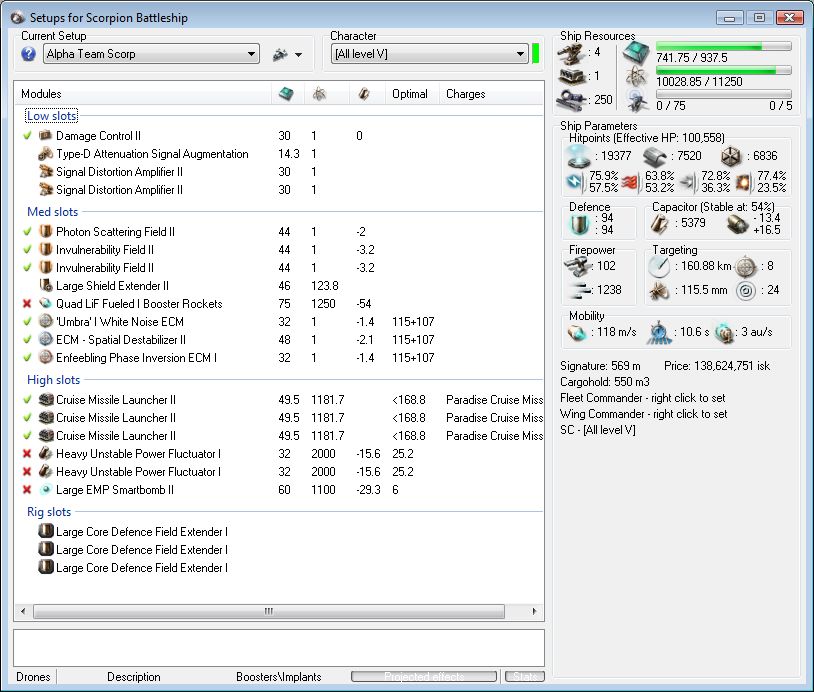Image resolution: width=814 pixels, height=692 pixels.
Task: Click the CPU column header icon
Action: [286, 94]
